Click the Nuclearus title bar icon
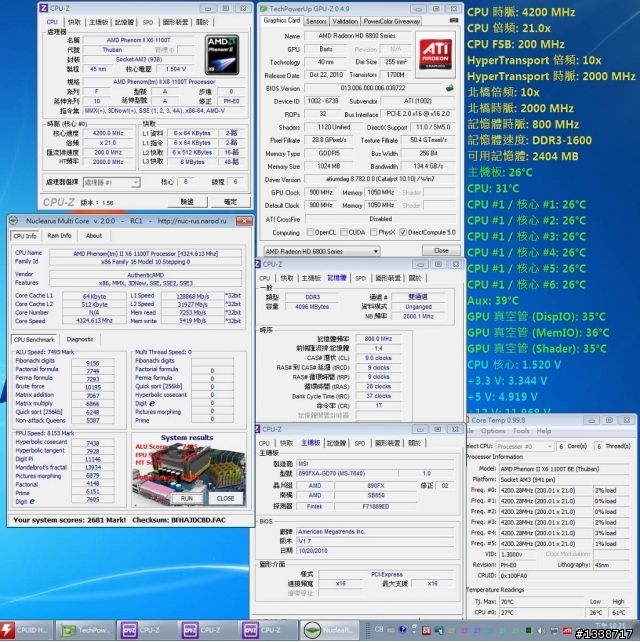The height and width of the screenshot is (642, 640). point(14,221)
